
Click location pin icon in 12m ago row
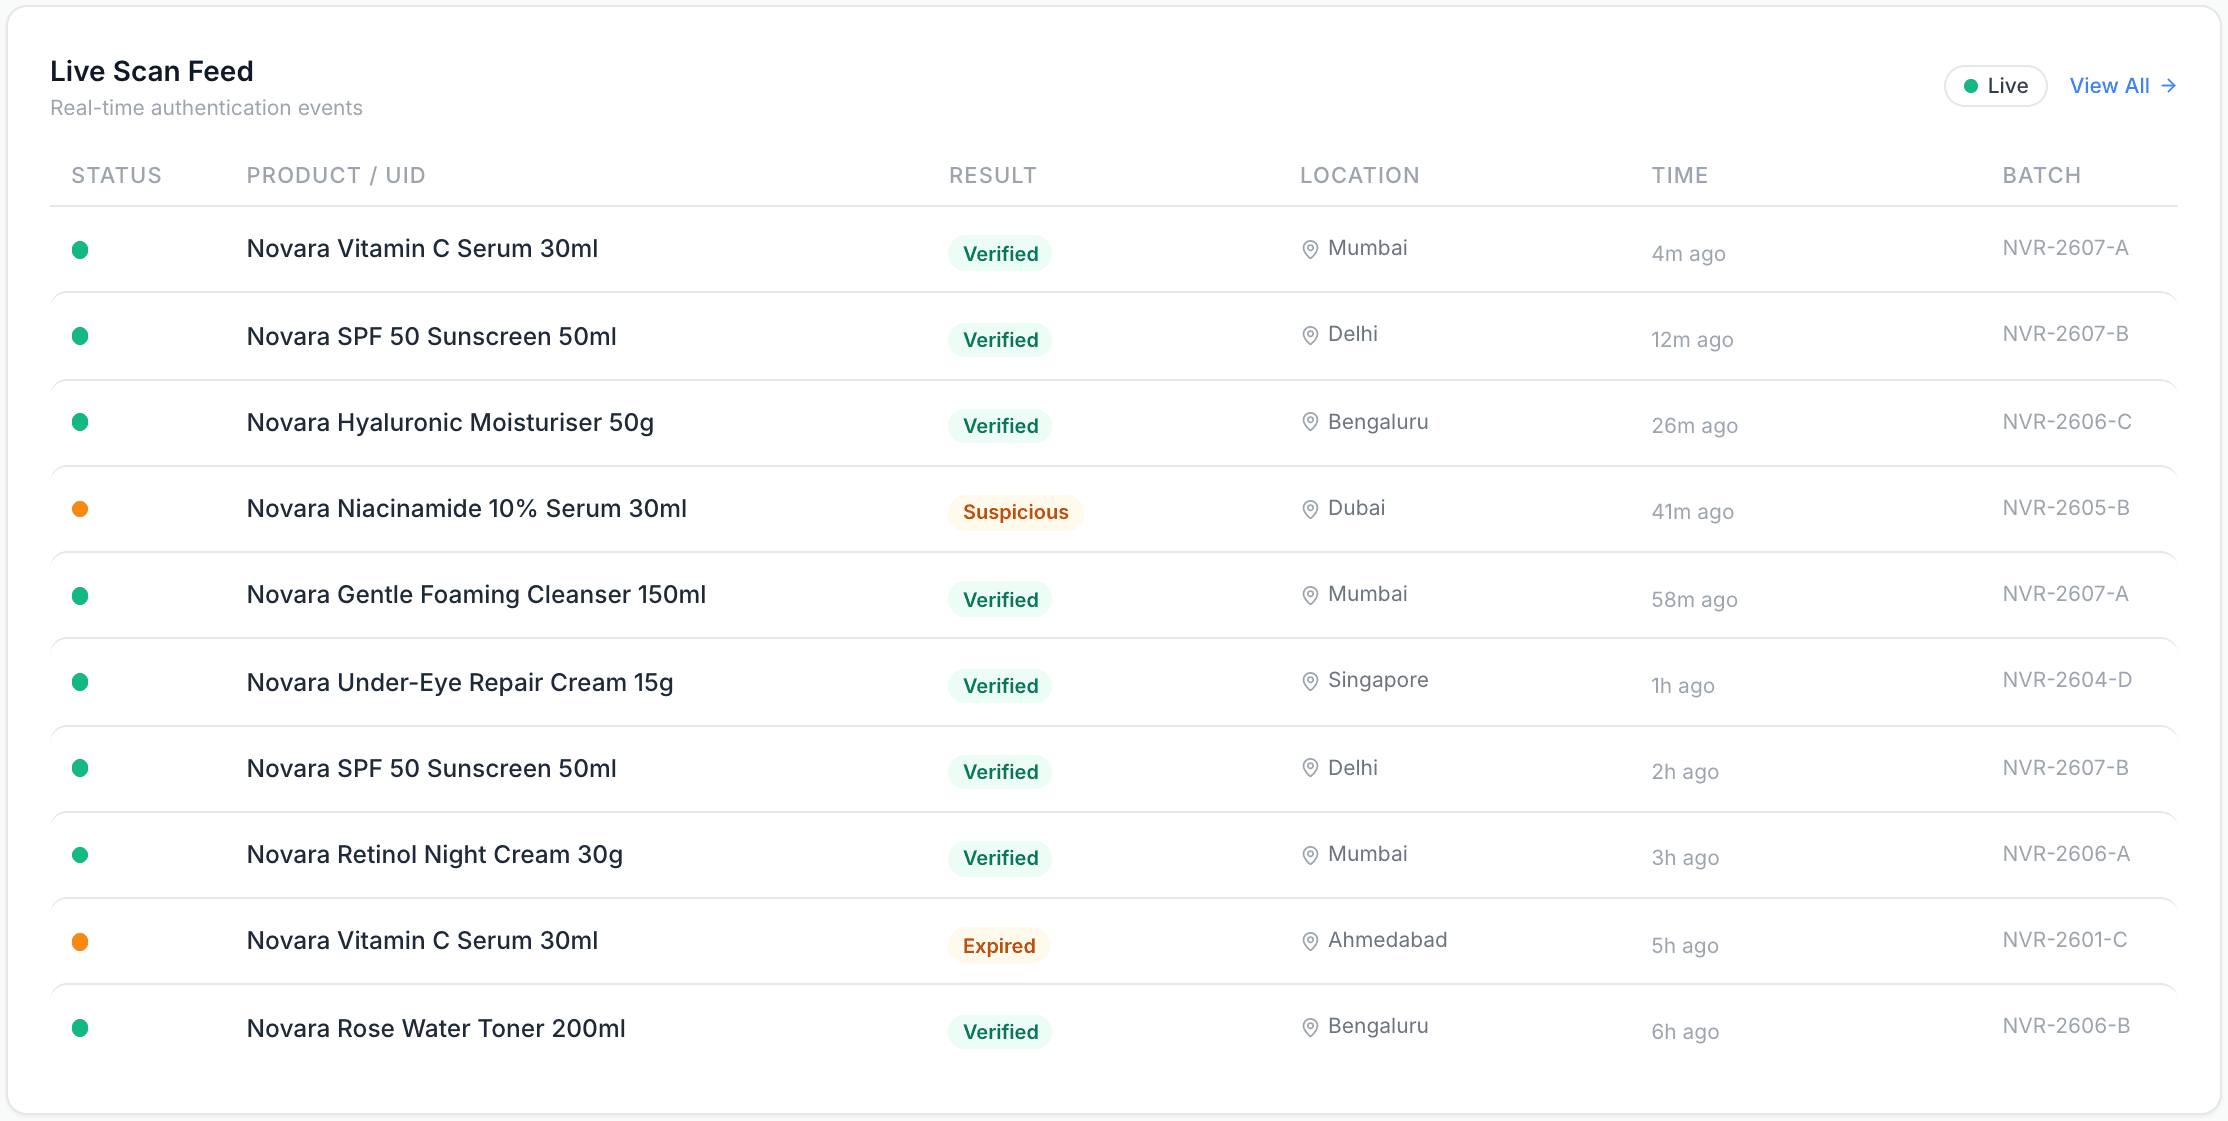1310,335
